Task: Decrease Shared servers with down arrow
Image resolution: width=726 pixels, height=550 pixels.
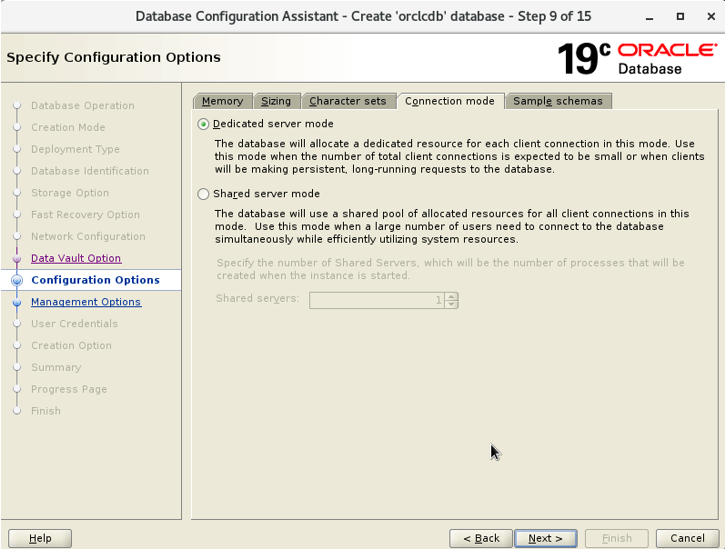Action: [x=452, y=304]
